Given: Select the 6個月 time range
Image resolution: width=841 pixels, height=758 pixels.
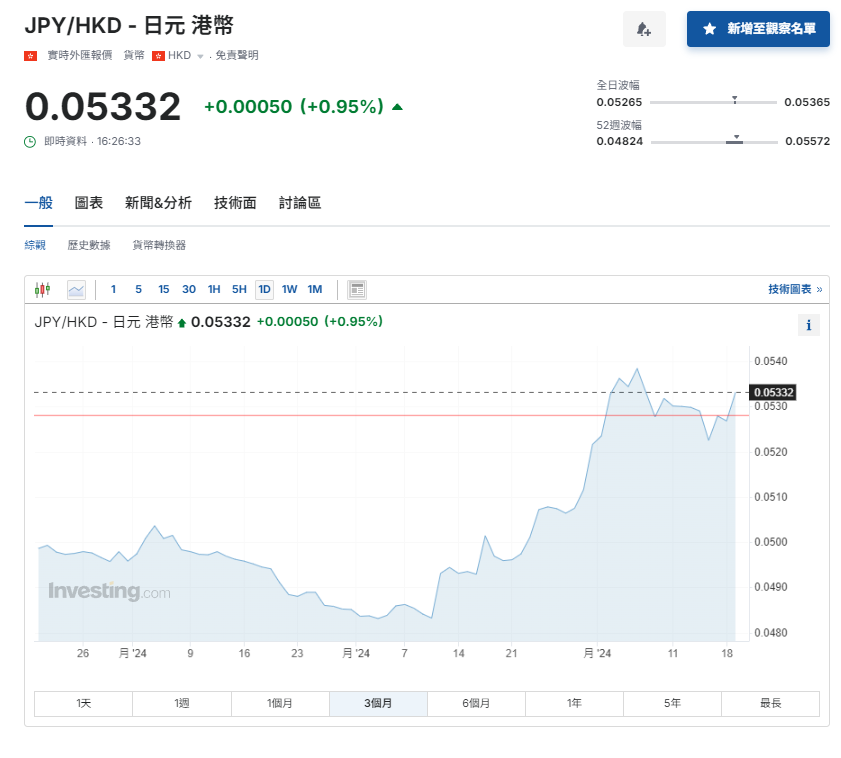Looking at the screenshot, I should pos(476,703).
